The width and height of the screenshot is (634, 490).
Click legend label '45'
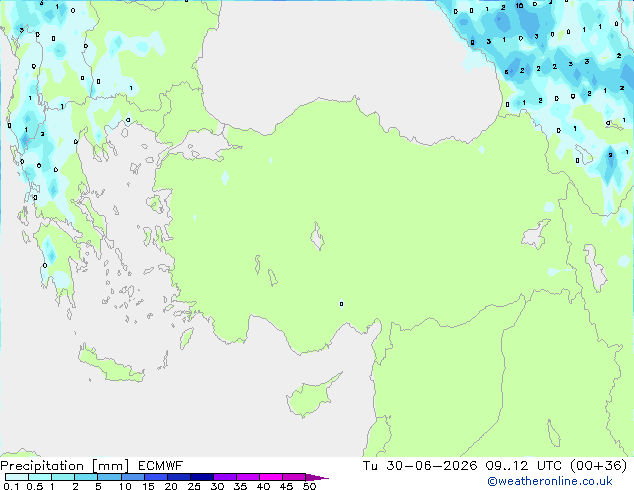(286, 486)
